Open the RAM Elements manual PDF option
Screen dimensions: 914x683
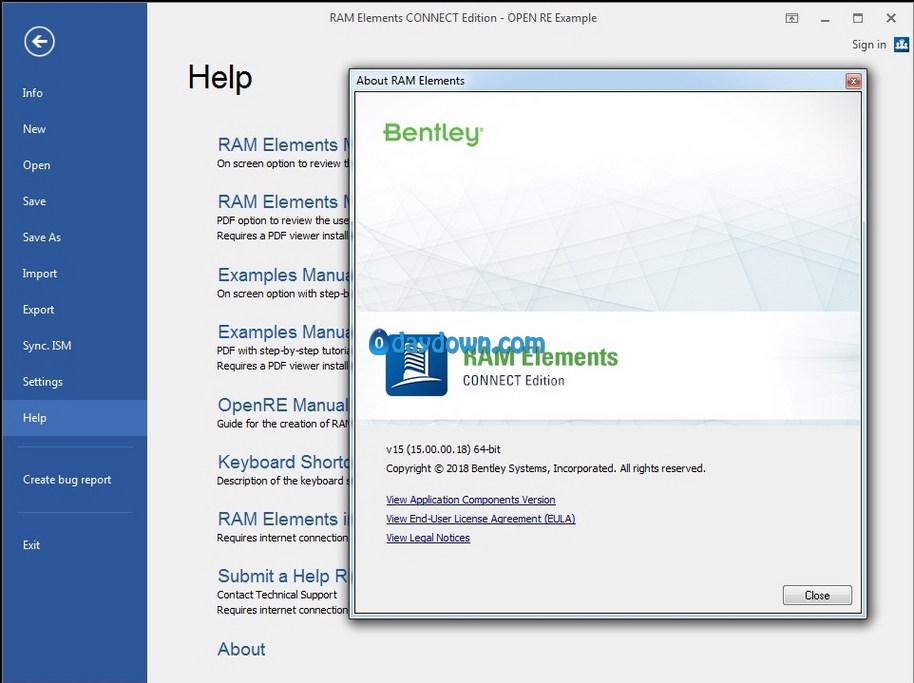[x=282, y=202]
